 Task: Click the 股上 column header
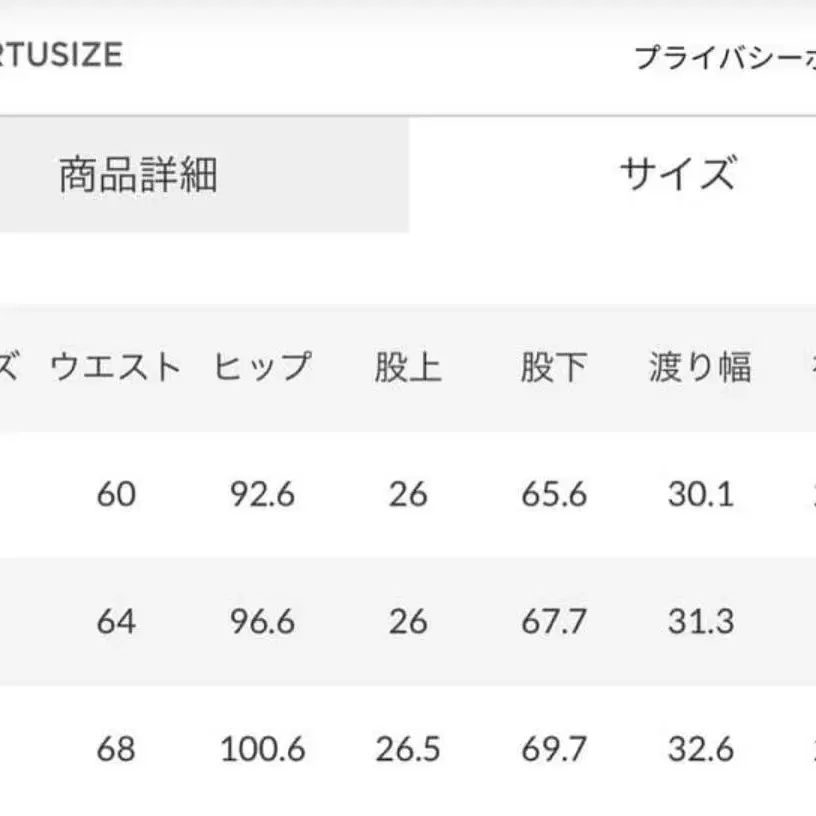coord(408,368)
